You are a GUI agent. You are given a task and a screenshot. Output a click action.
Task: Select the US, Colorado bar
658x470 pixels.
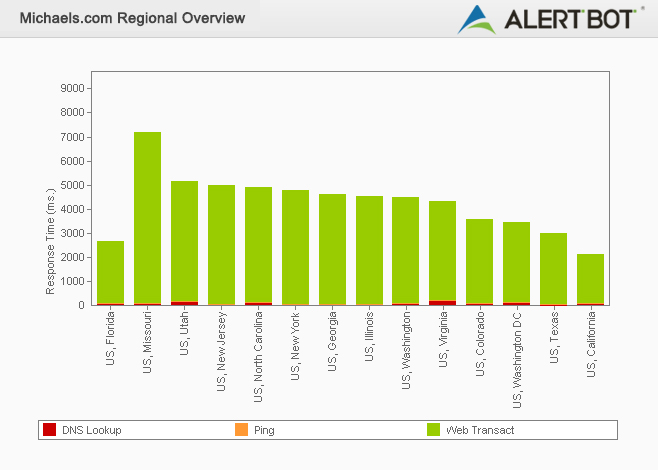tap(480, 261)
